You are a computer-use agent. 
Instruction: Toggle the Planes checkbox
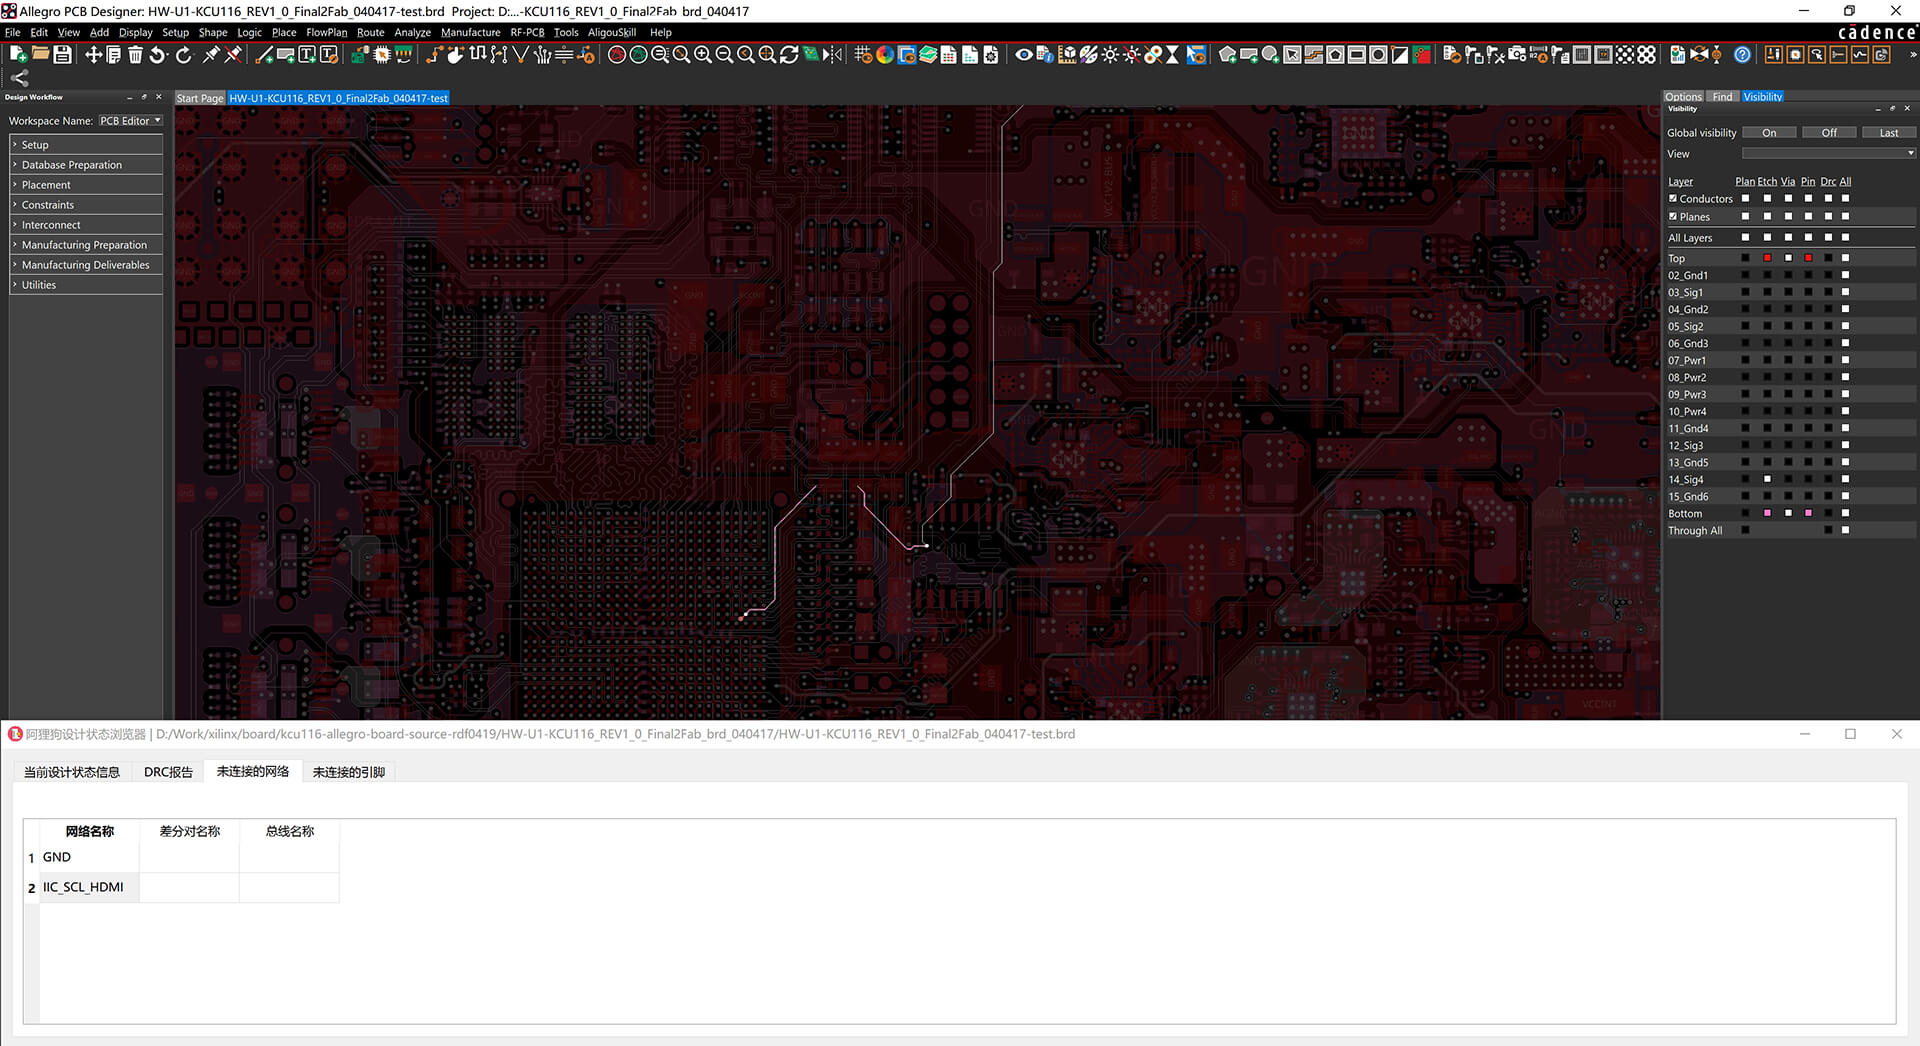(1673, 216)
